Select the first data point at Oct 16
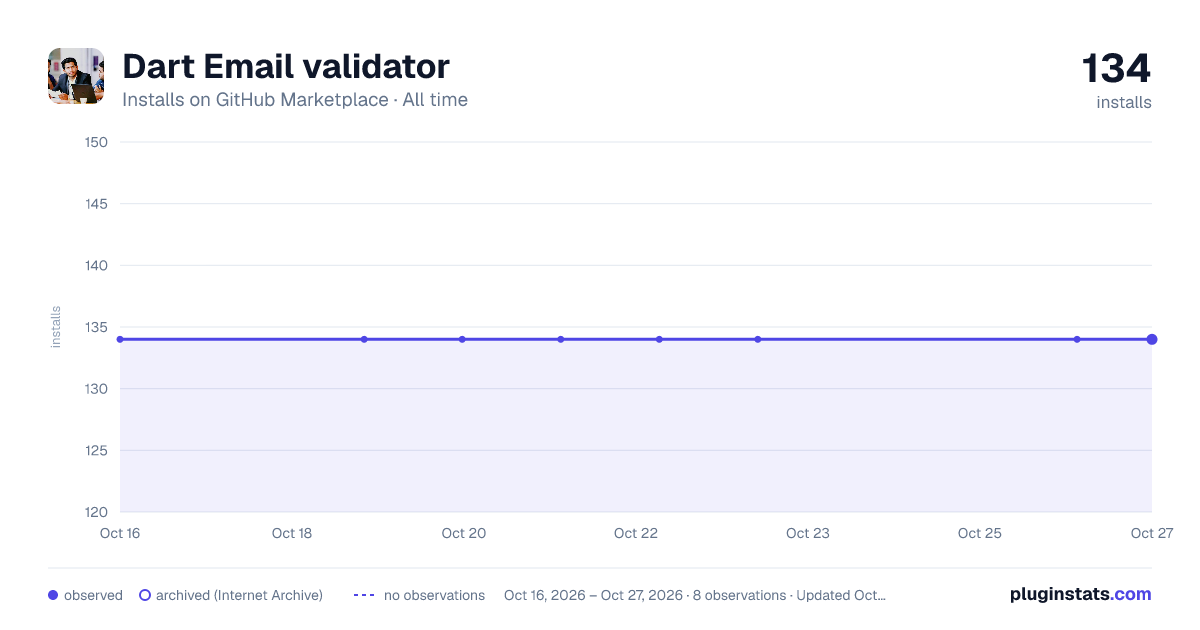 tap(120, 339)
